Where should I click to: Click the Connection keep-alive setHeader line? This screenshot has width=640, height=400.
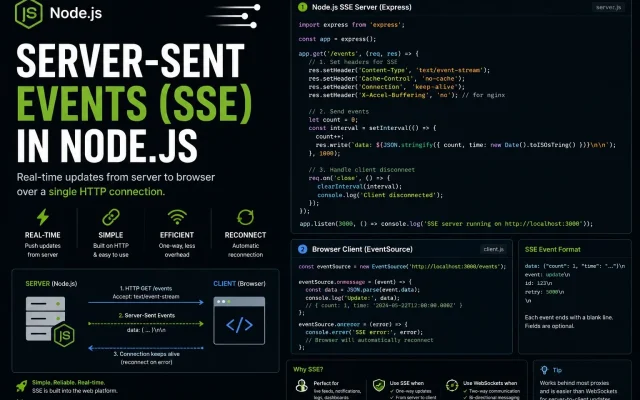[x=387, y=87]
